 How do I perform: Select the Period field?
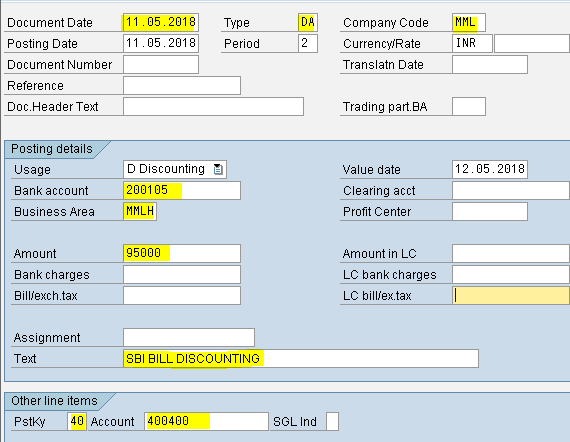click(308, 43)
